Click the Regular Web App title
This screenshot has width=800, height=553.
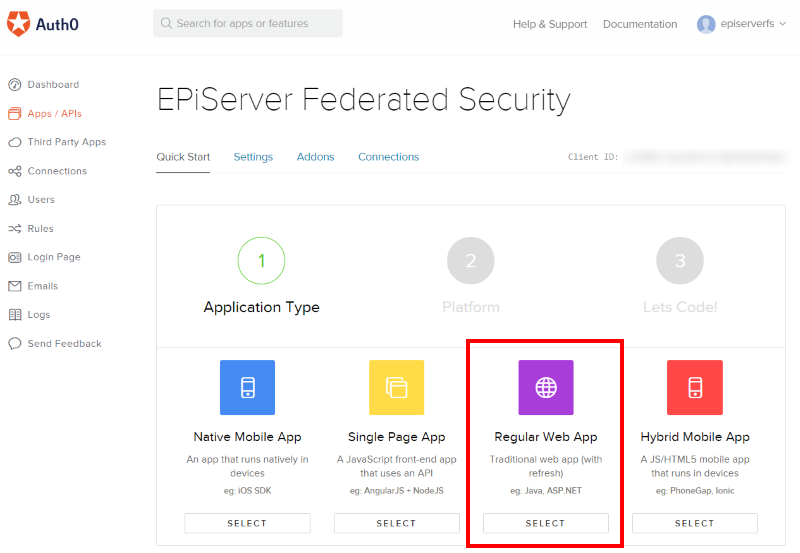click(x=546, y=437)
